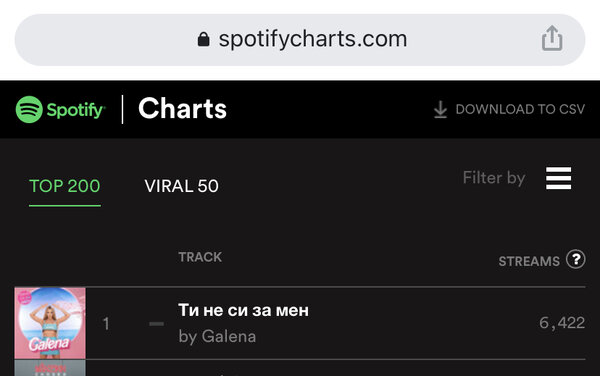Open the track Ти не си за мен
The height and width of the screenshot is (376, 600).
pos(243,310)
